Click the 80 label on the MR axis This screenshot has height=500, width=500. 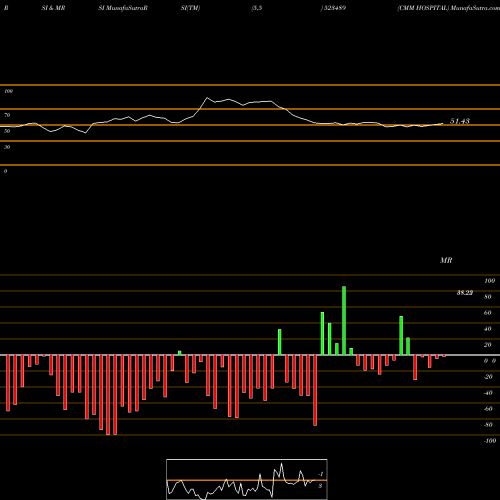click(x=488, y=297)
